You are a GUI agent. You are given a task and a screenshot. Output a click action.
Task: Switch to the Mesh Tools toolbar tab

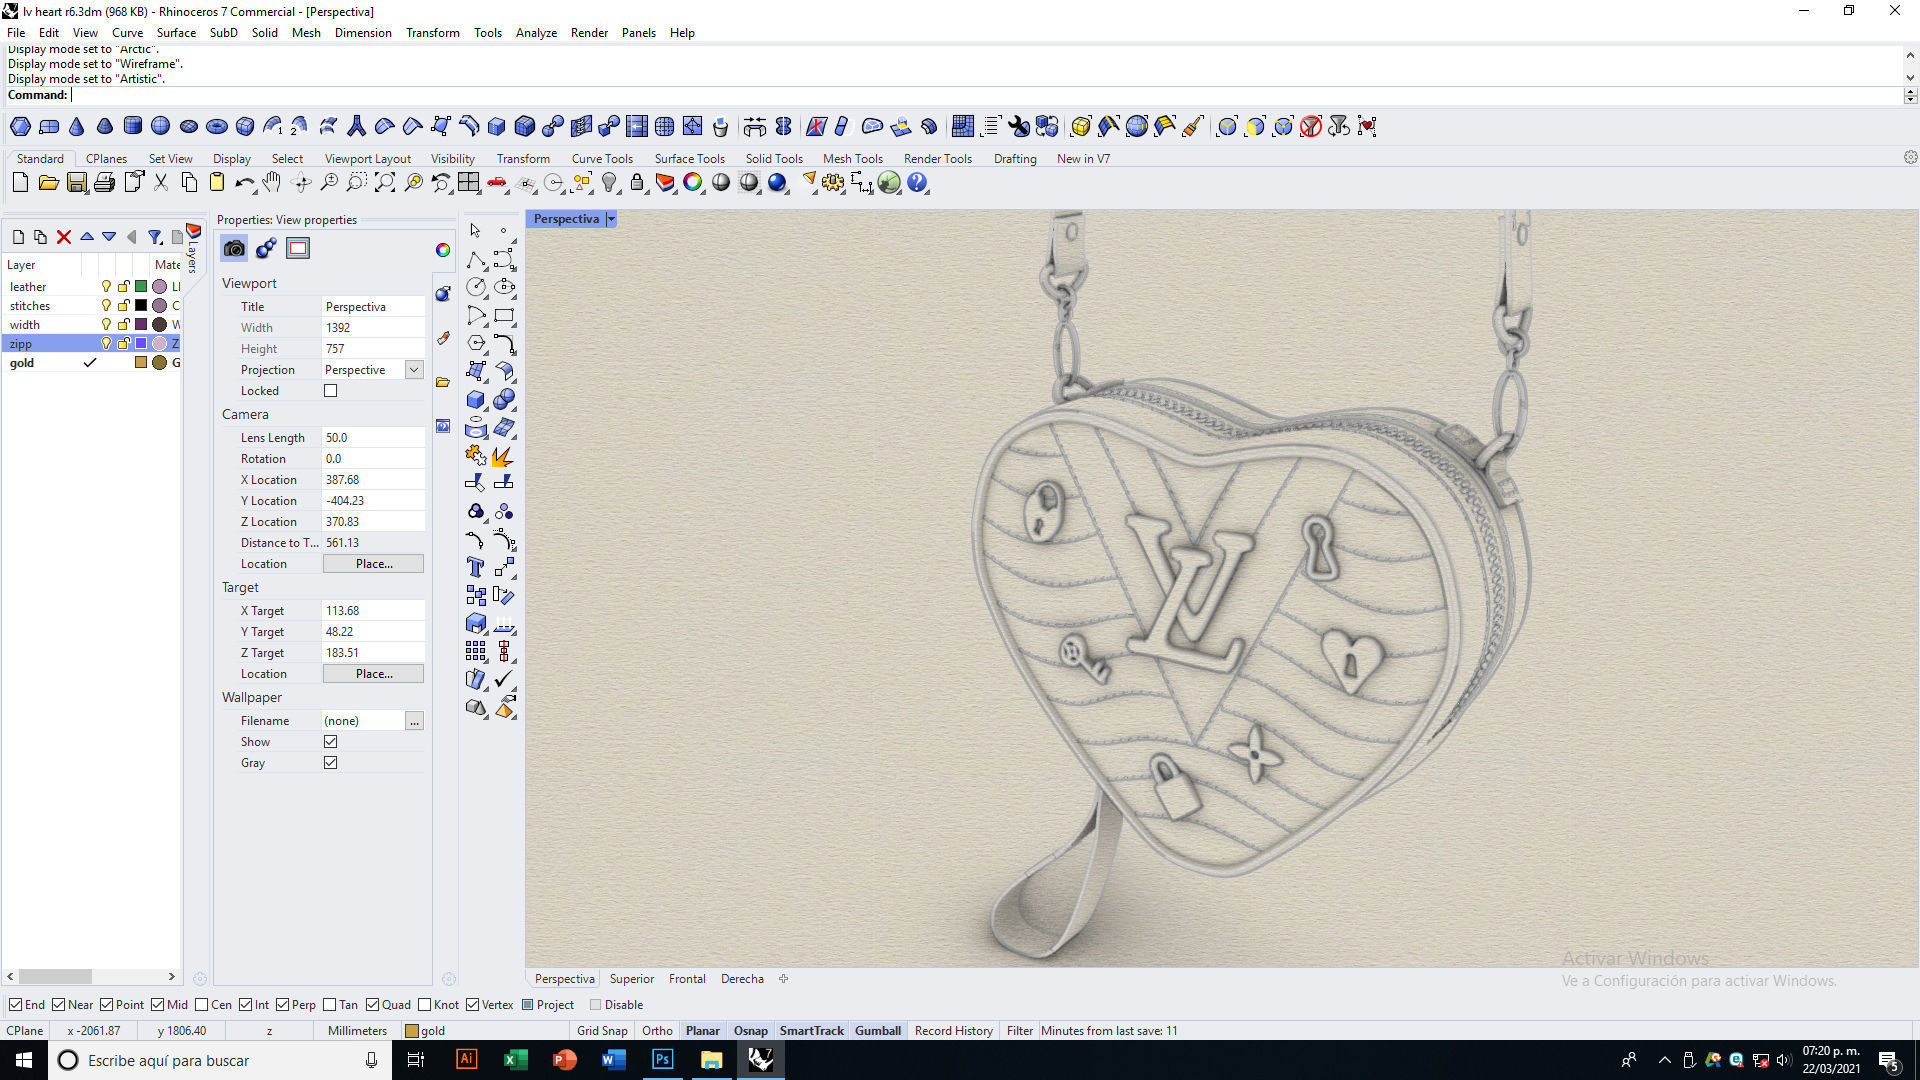(853, 159)
